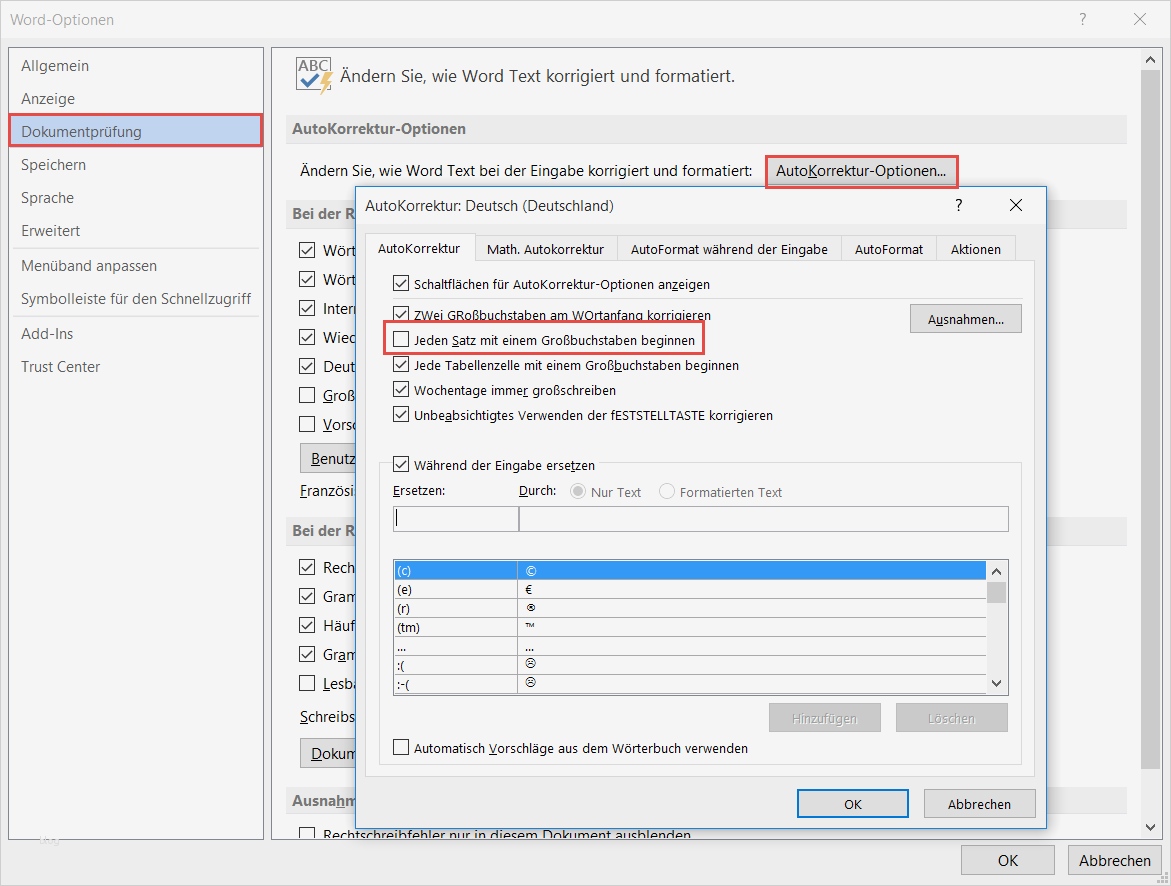
Task: Click the Word-Optionen help question mark
Action: tap(1082, 19)
